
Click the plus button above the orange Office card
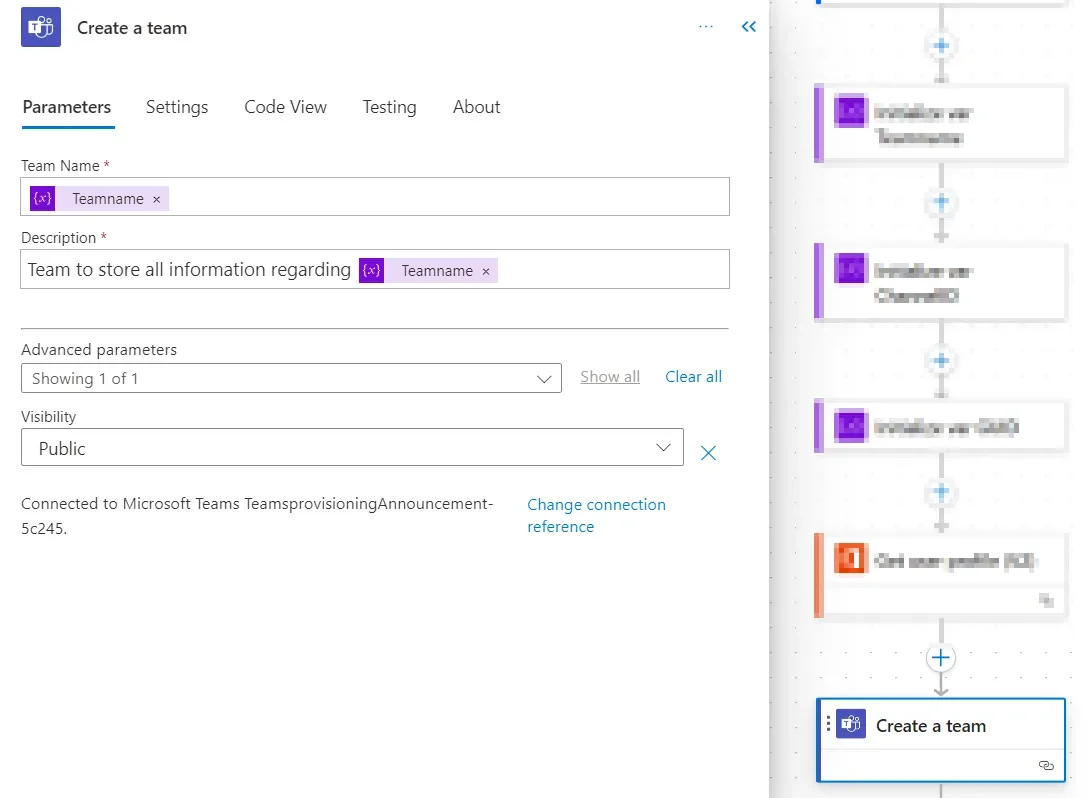tap(941, 492)
